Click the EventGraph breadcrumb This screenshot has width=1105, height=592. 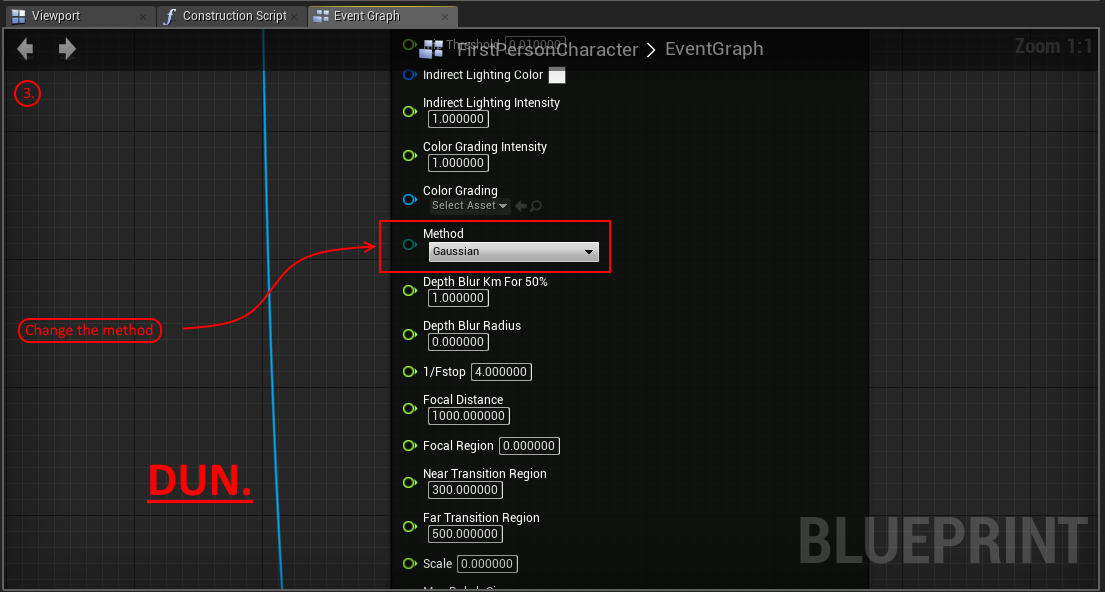click(714, 49)
